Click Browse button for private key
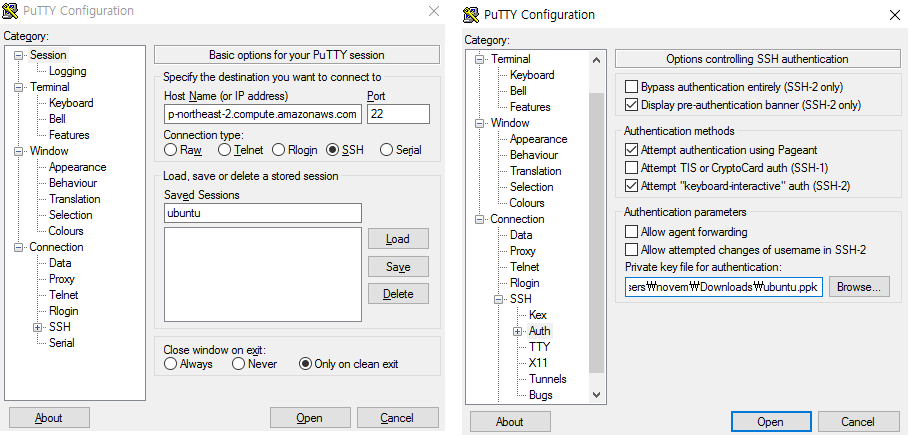This screenshot has width=909, height=435. tap(859, 287)
